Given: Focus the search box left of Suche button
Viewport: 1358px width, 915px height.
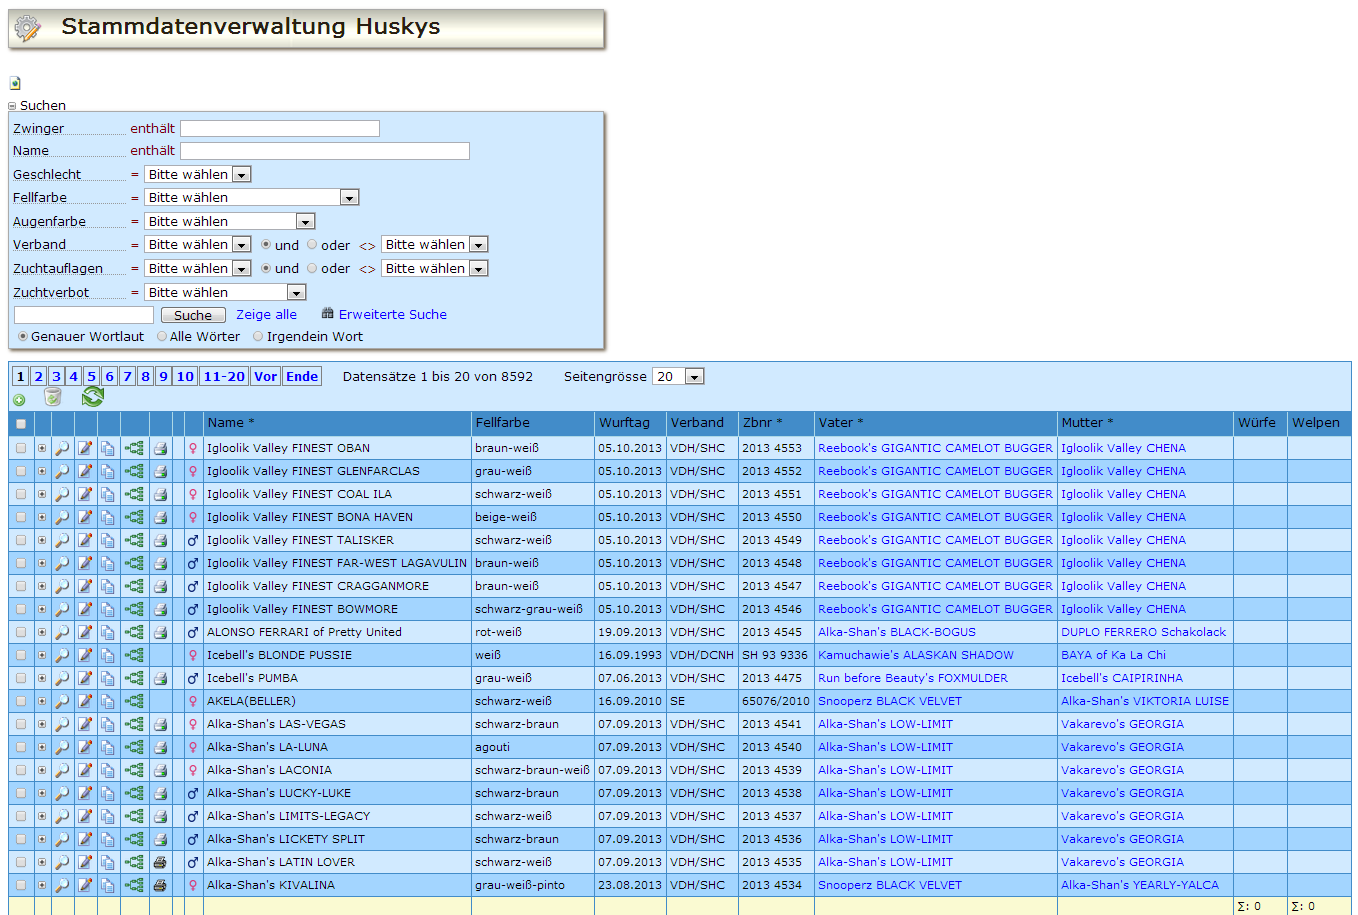Looking at the screenshot, I should 84,315.
